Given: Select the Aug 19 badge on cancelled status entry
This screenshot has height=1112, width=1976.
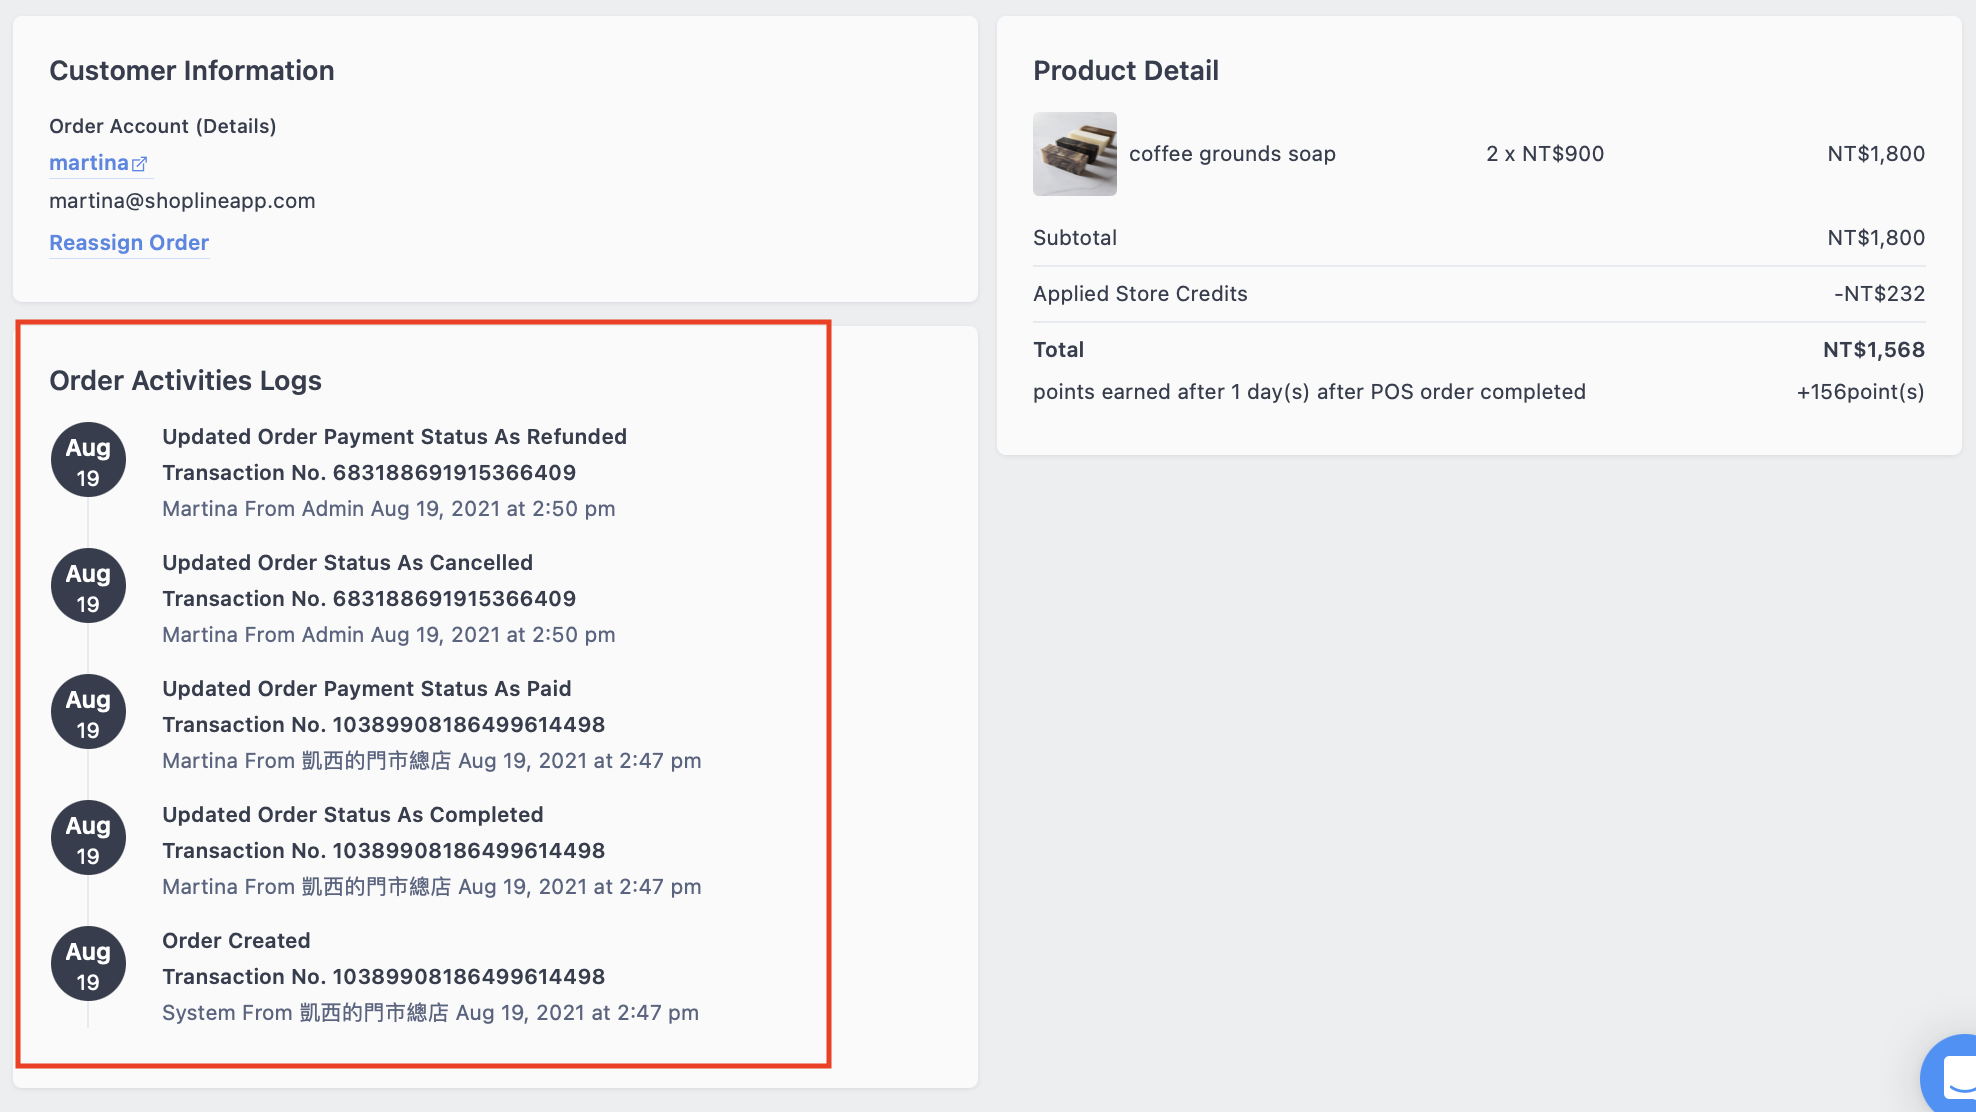Looking at the screenshot, I should 88,585.
